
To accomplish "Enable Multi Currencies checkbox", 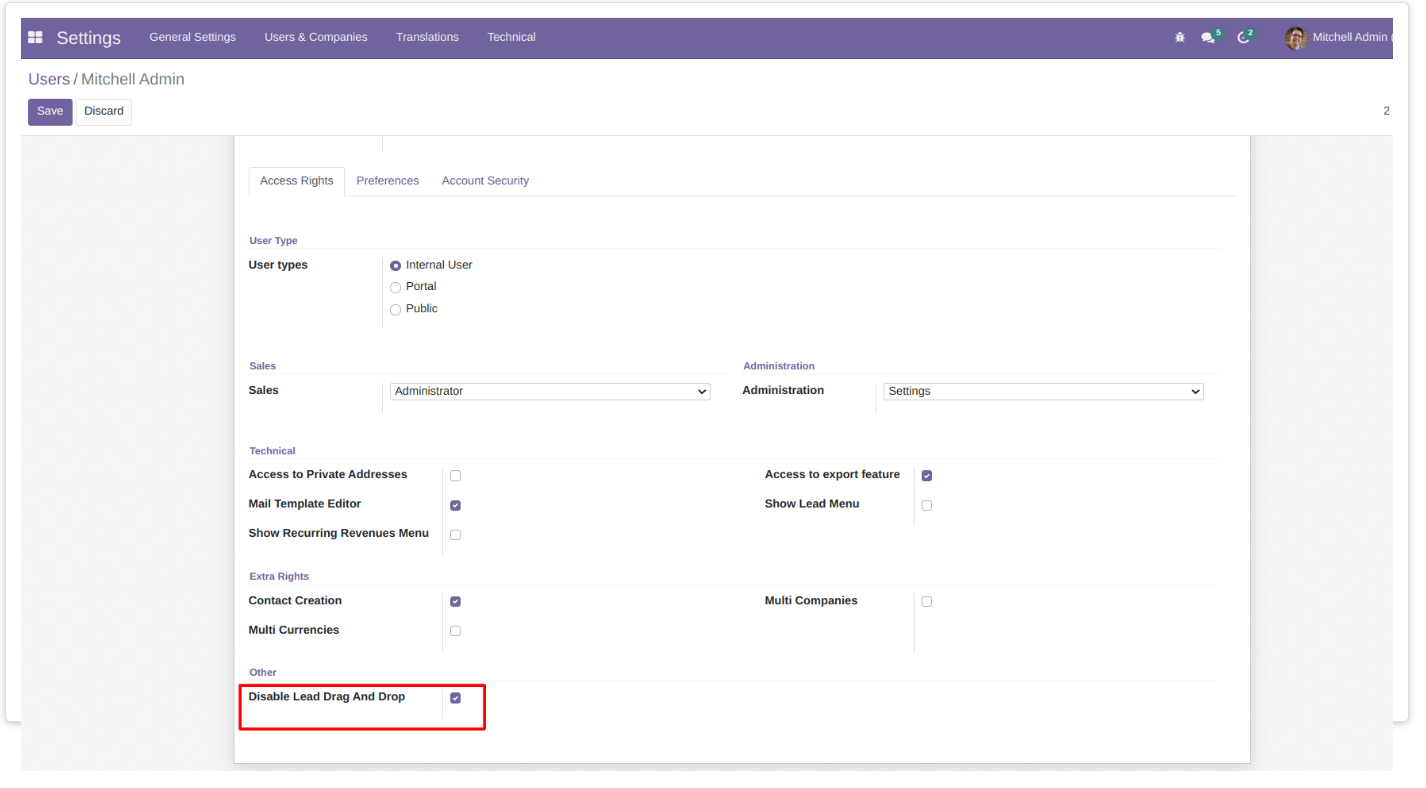I will click(455, 631).
